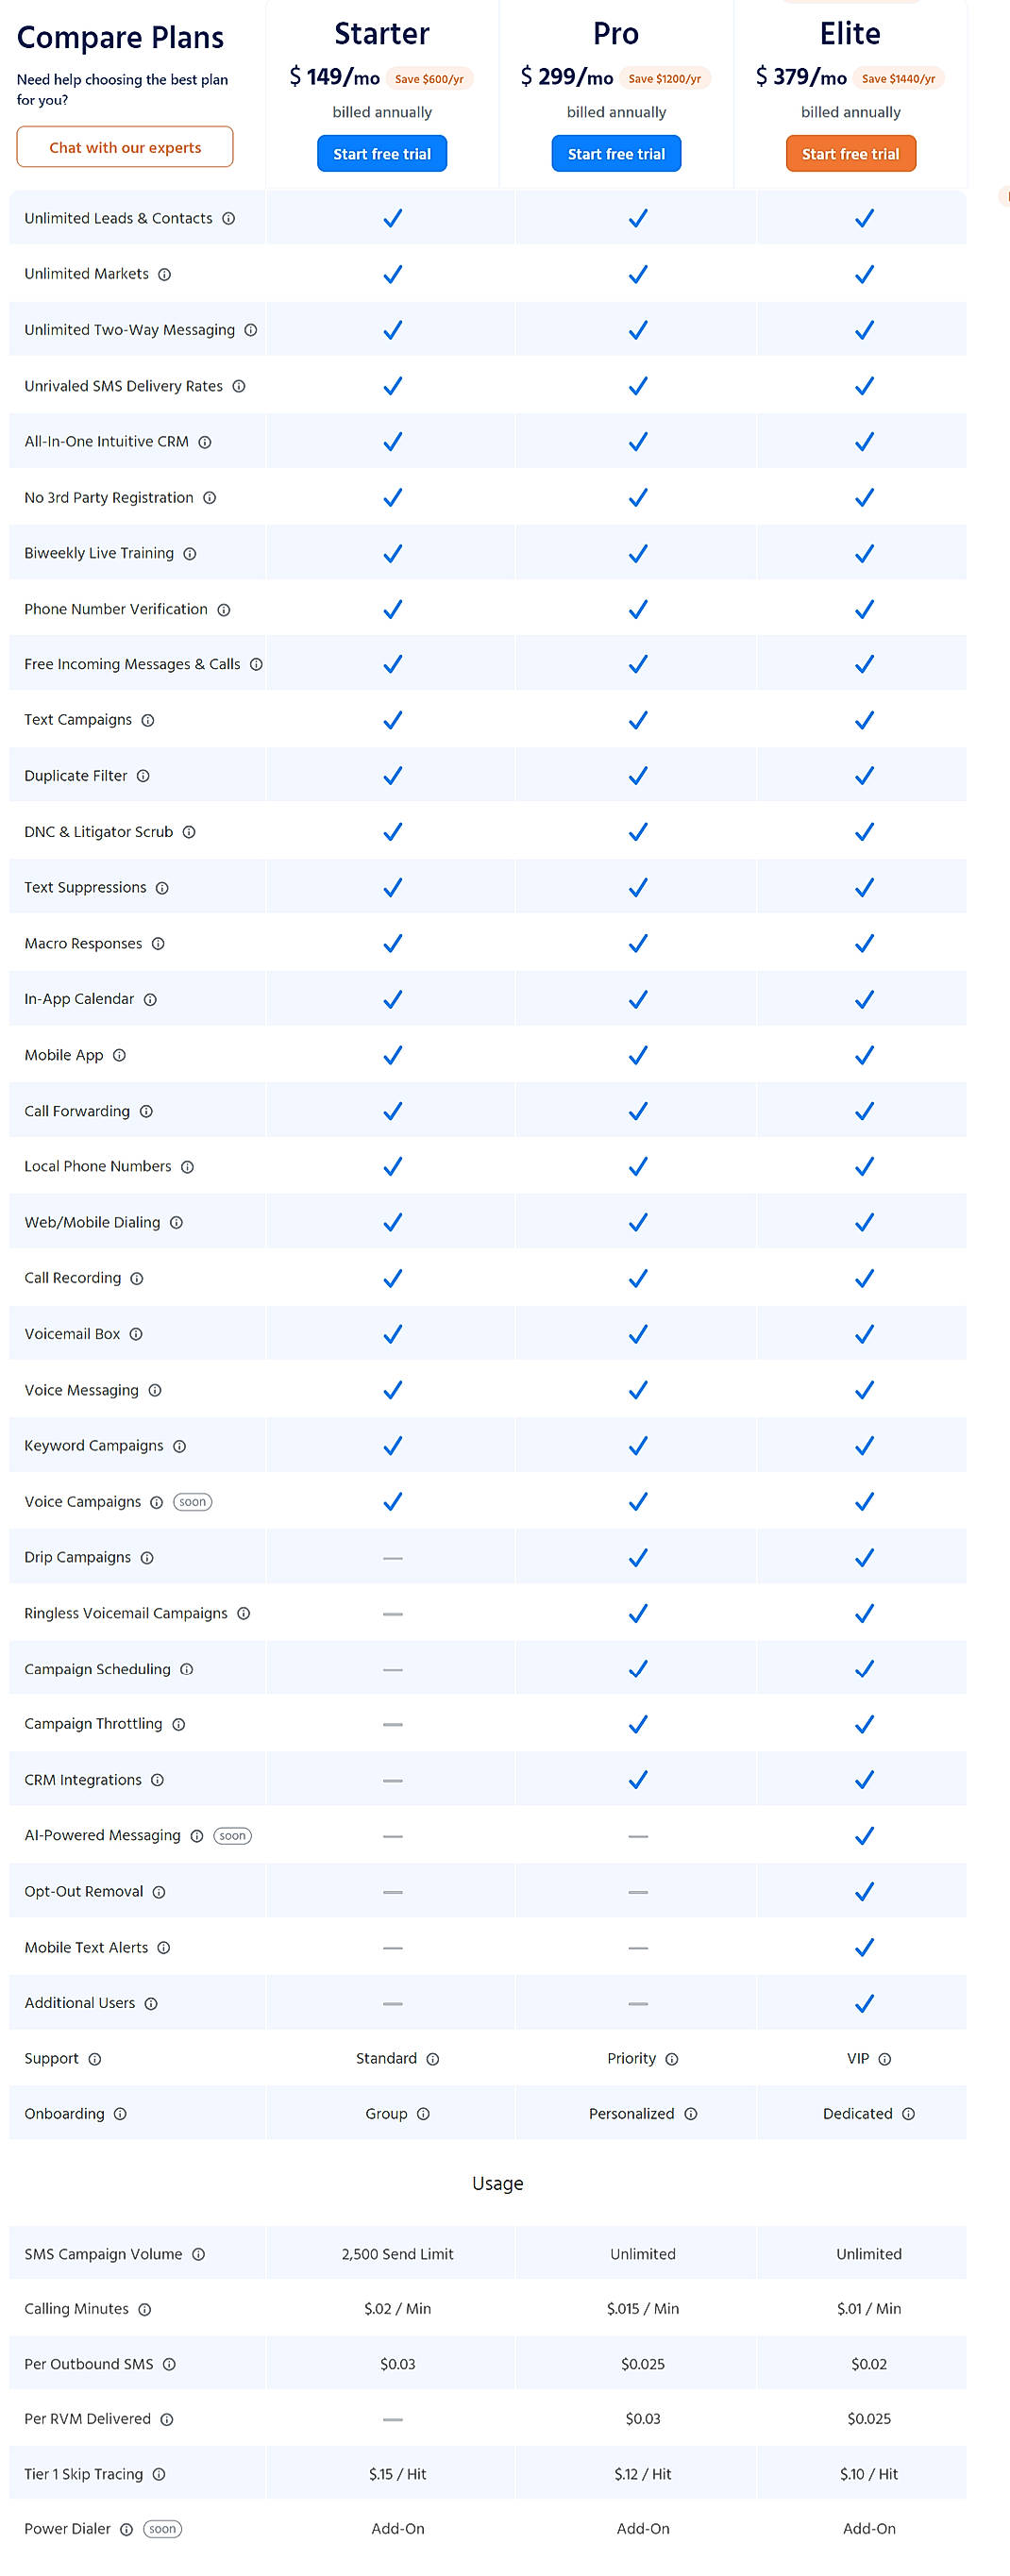Start free trial on the Starter plan
Screen dimensions: 1010x2576
click(x=382, y=153)
